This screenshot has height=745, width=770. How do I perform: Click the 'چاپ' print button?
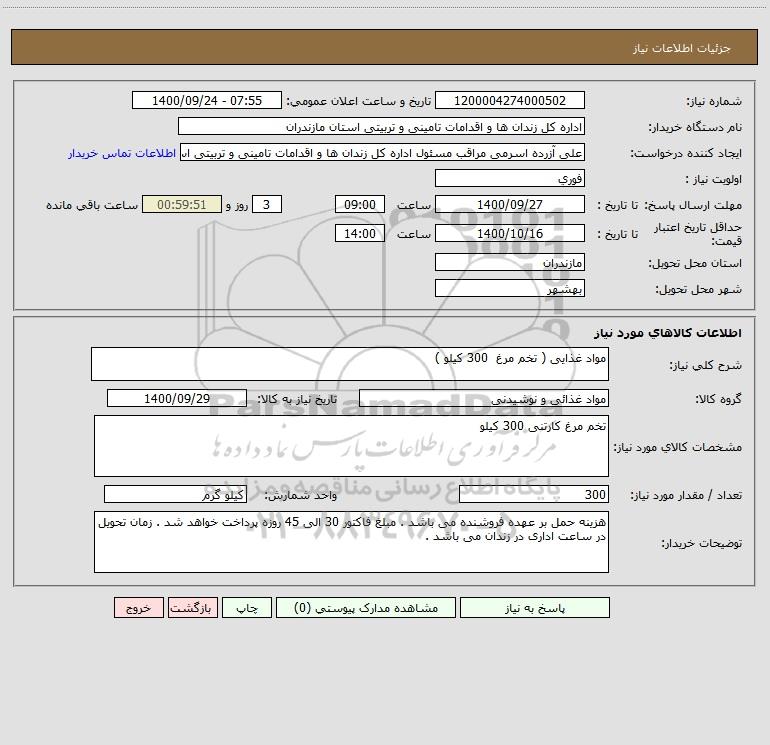(247, 608)
